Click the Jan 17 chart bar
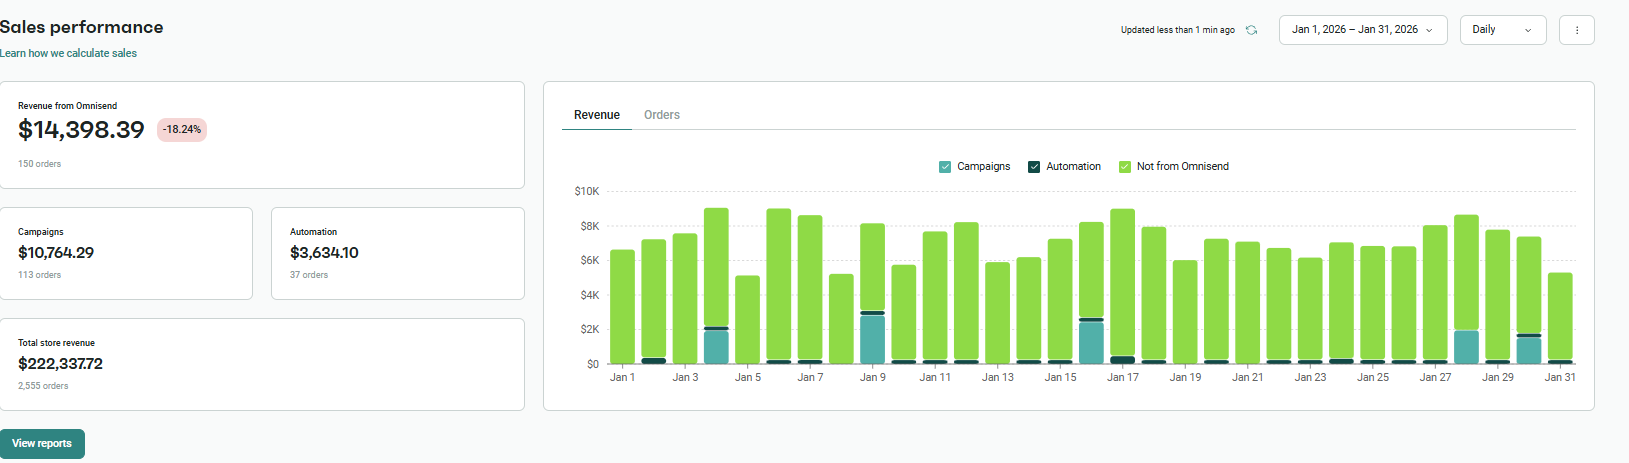The height and width of the screenshot is (463, 1629). (x=1122, y=287)
